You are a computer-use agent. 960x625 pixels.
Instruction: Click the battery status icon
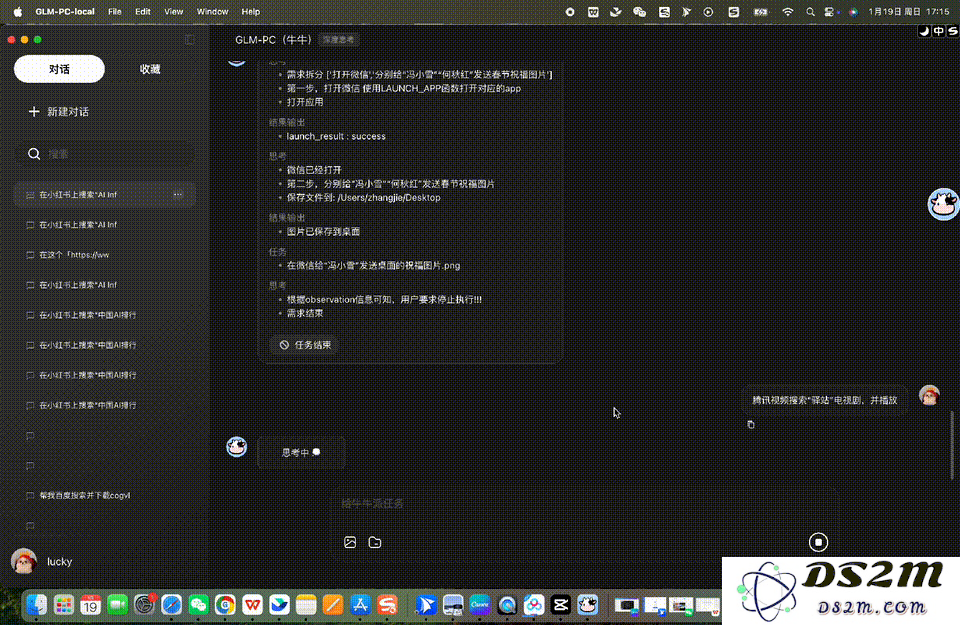pyautogui.click(x=760, y=12)
